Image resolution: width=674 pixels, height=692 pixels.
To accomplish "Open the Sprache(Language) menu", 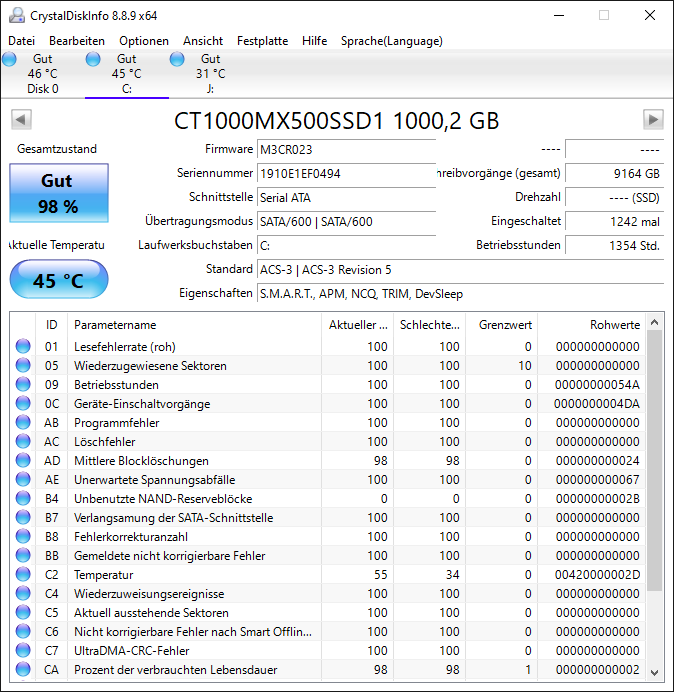I will point(392,41).
